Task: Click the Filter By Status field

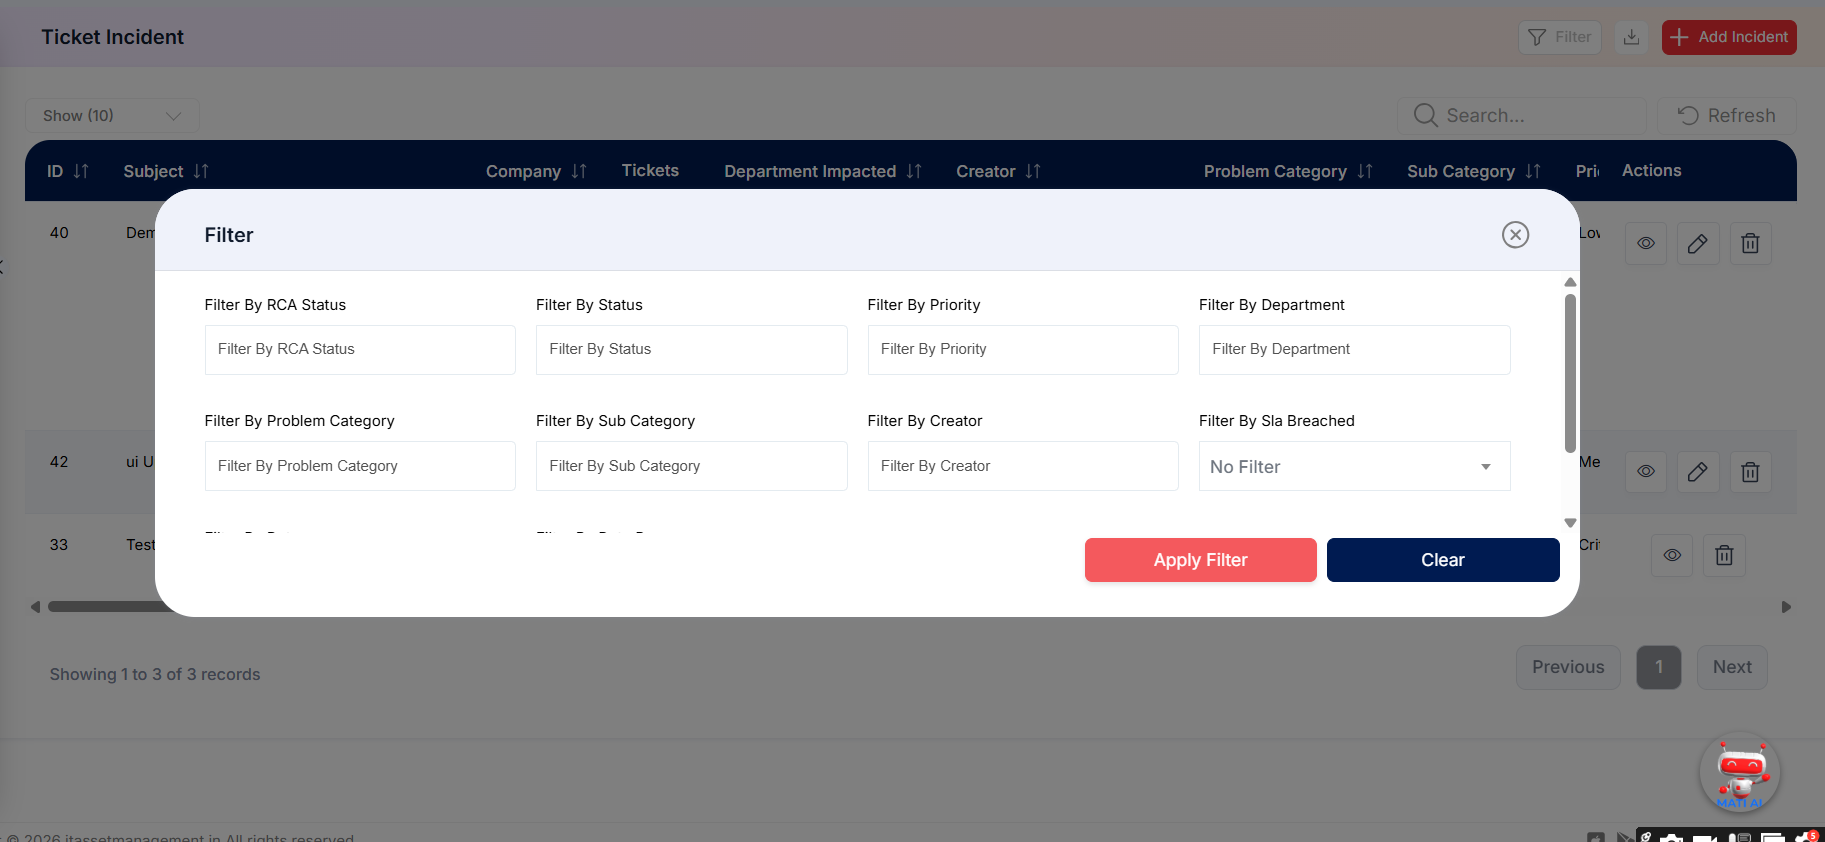Action: [691, 350]
